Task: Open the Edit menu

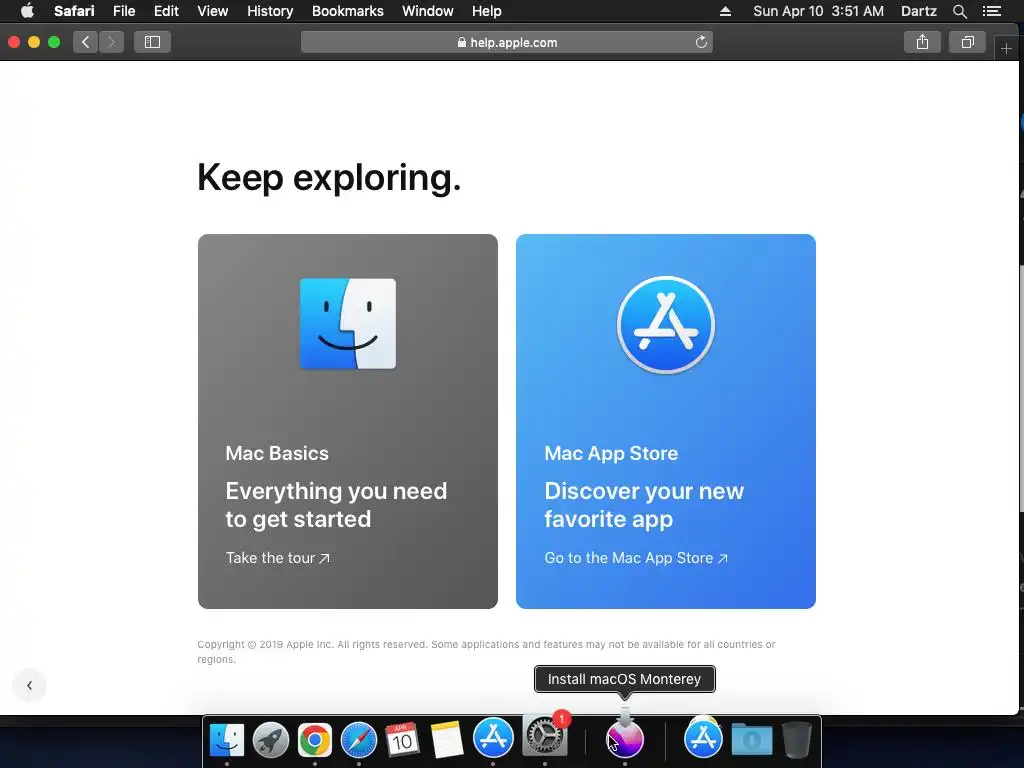Action: coord(166,11)
